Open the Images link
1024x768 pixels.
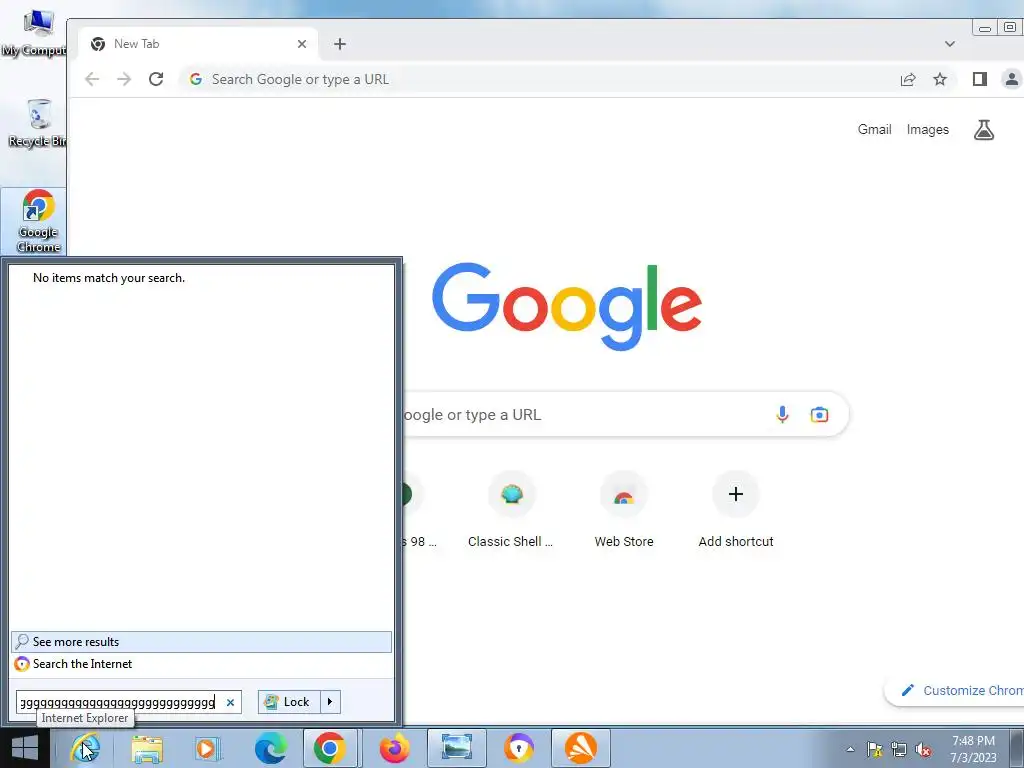(x=927, y=129)
